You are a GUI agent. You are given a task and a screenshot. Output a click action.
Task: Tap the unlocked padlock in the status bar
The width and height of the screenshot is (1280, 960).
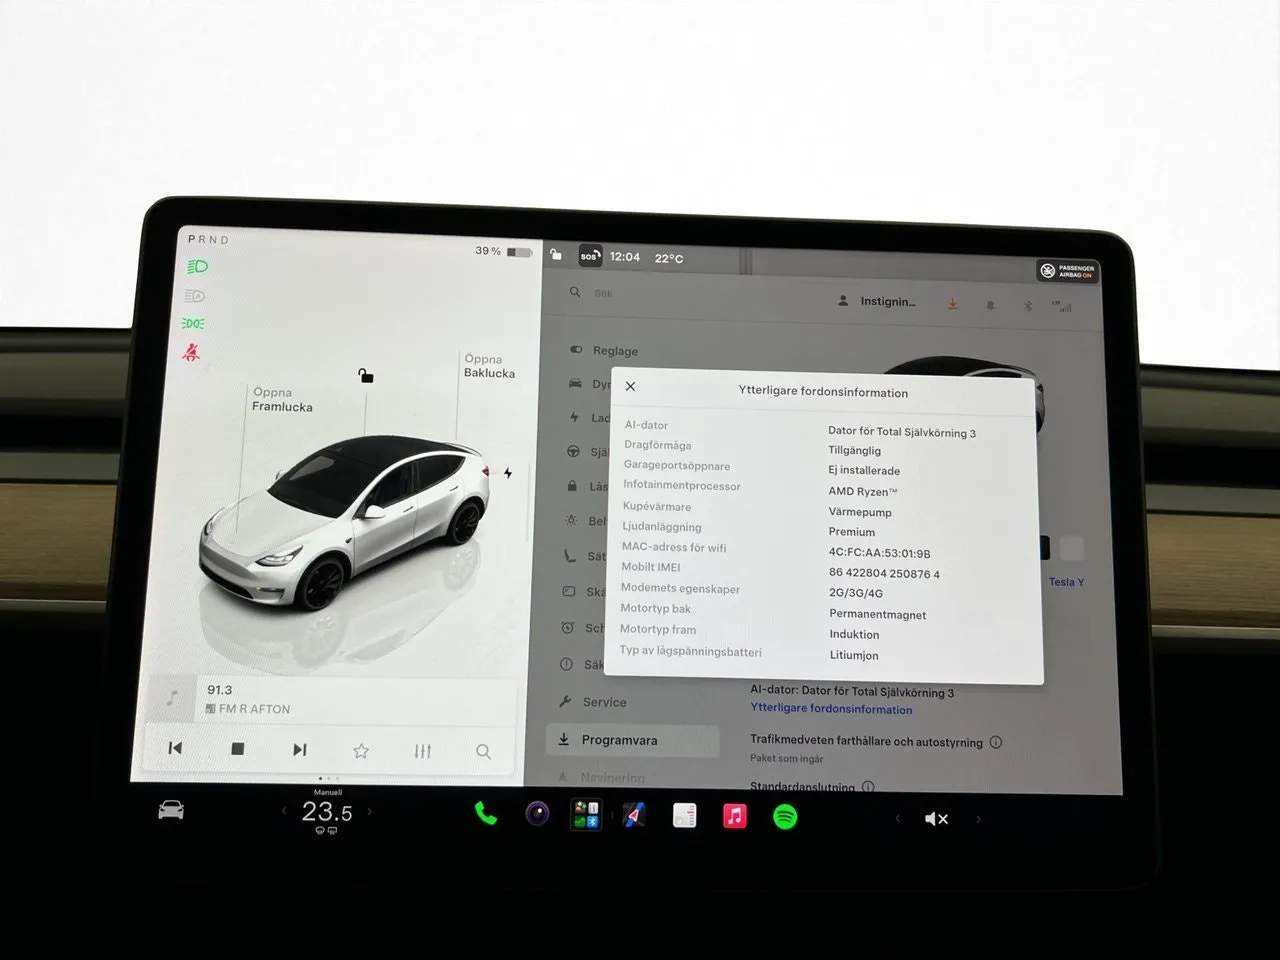pyautogui.click(x=556, y=254)
